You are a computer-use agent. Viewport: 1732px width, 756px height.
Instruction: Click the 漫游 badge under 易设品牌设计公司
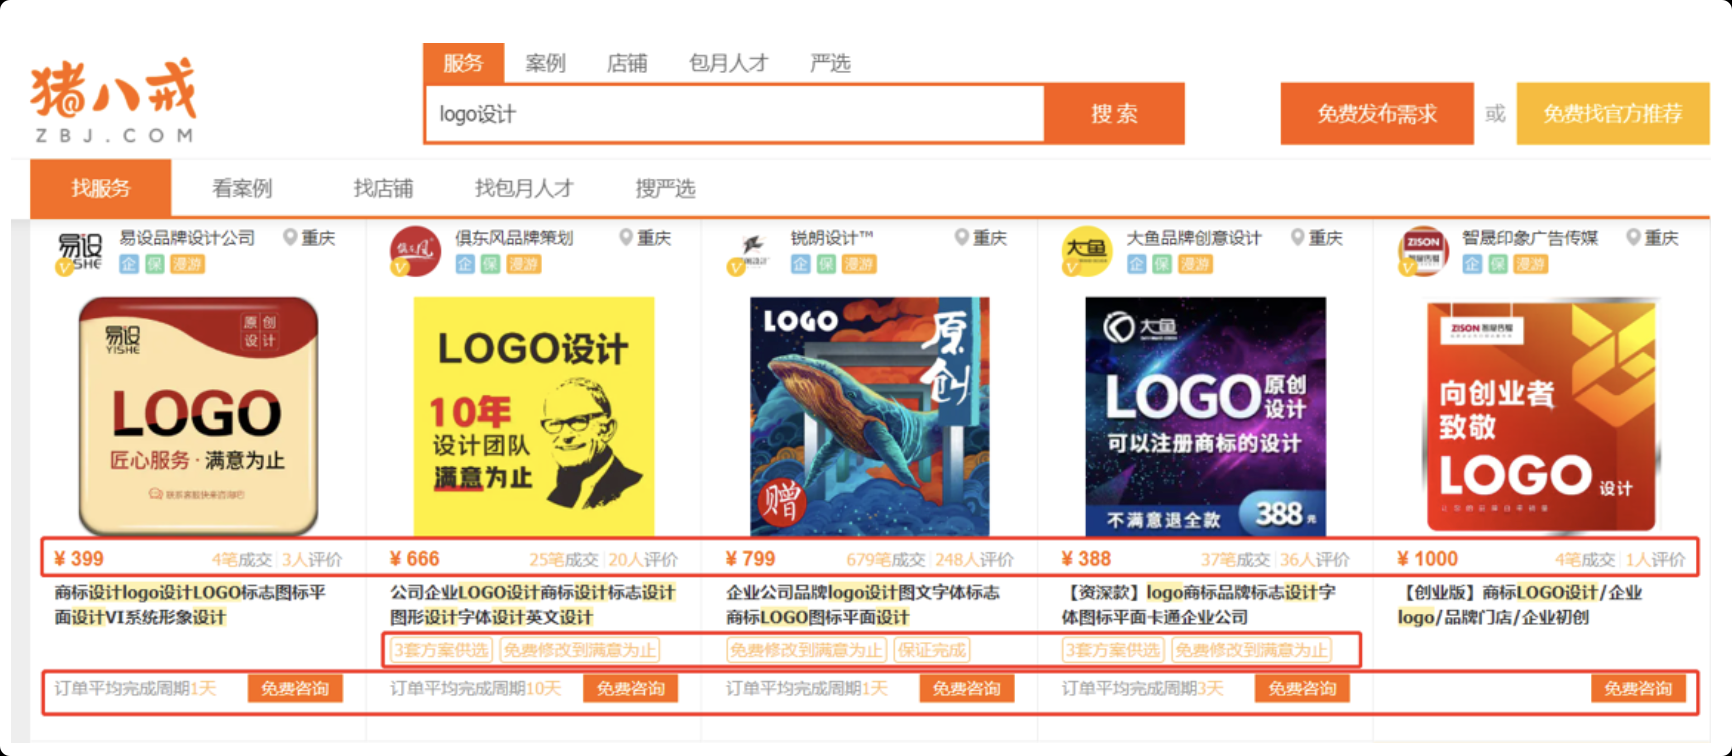[x=188, y=264]
